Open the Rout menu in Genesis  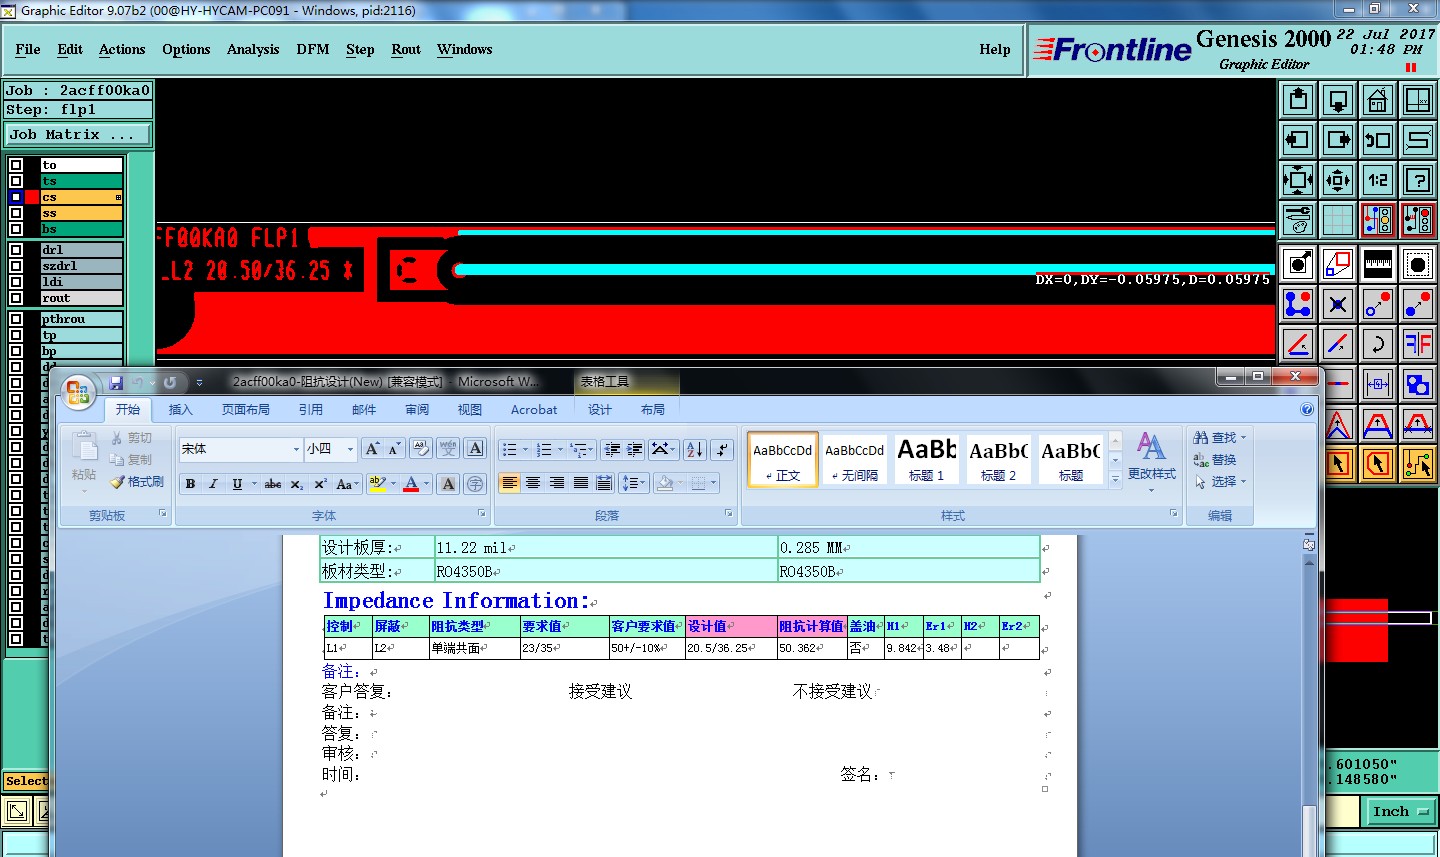click(406, 49)
